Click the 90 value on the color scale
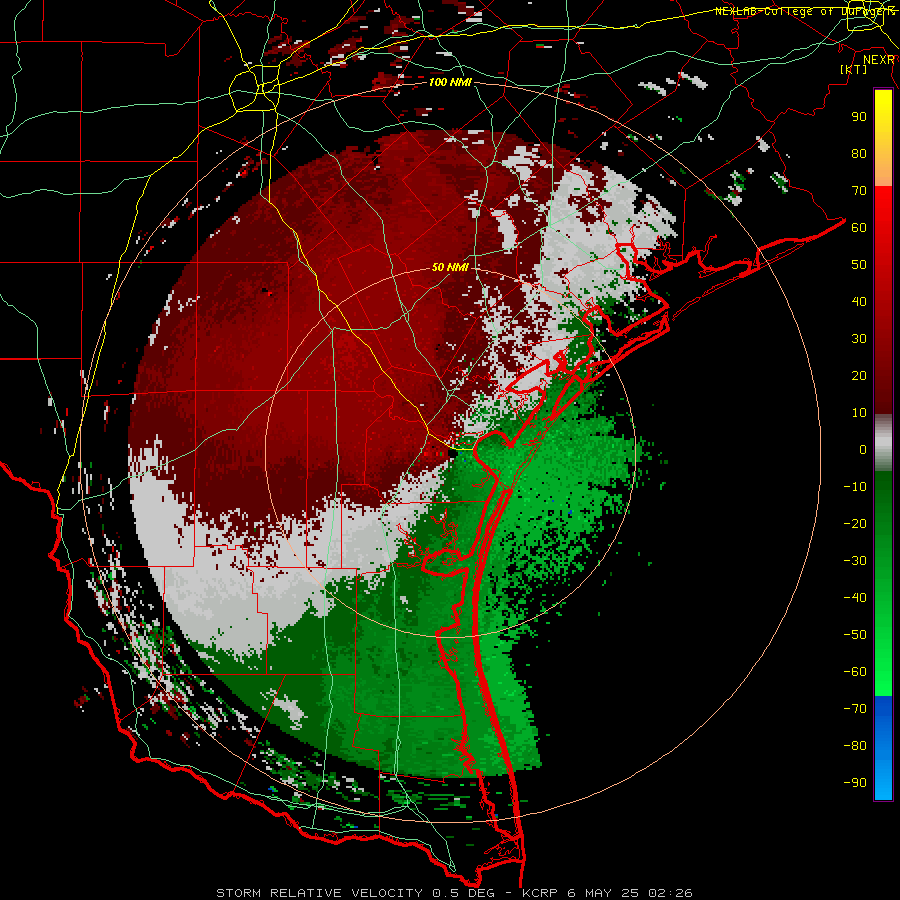Viewport: 900px width, 900px height. coord(859,117)
